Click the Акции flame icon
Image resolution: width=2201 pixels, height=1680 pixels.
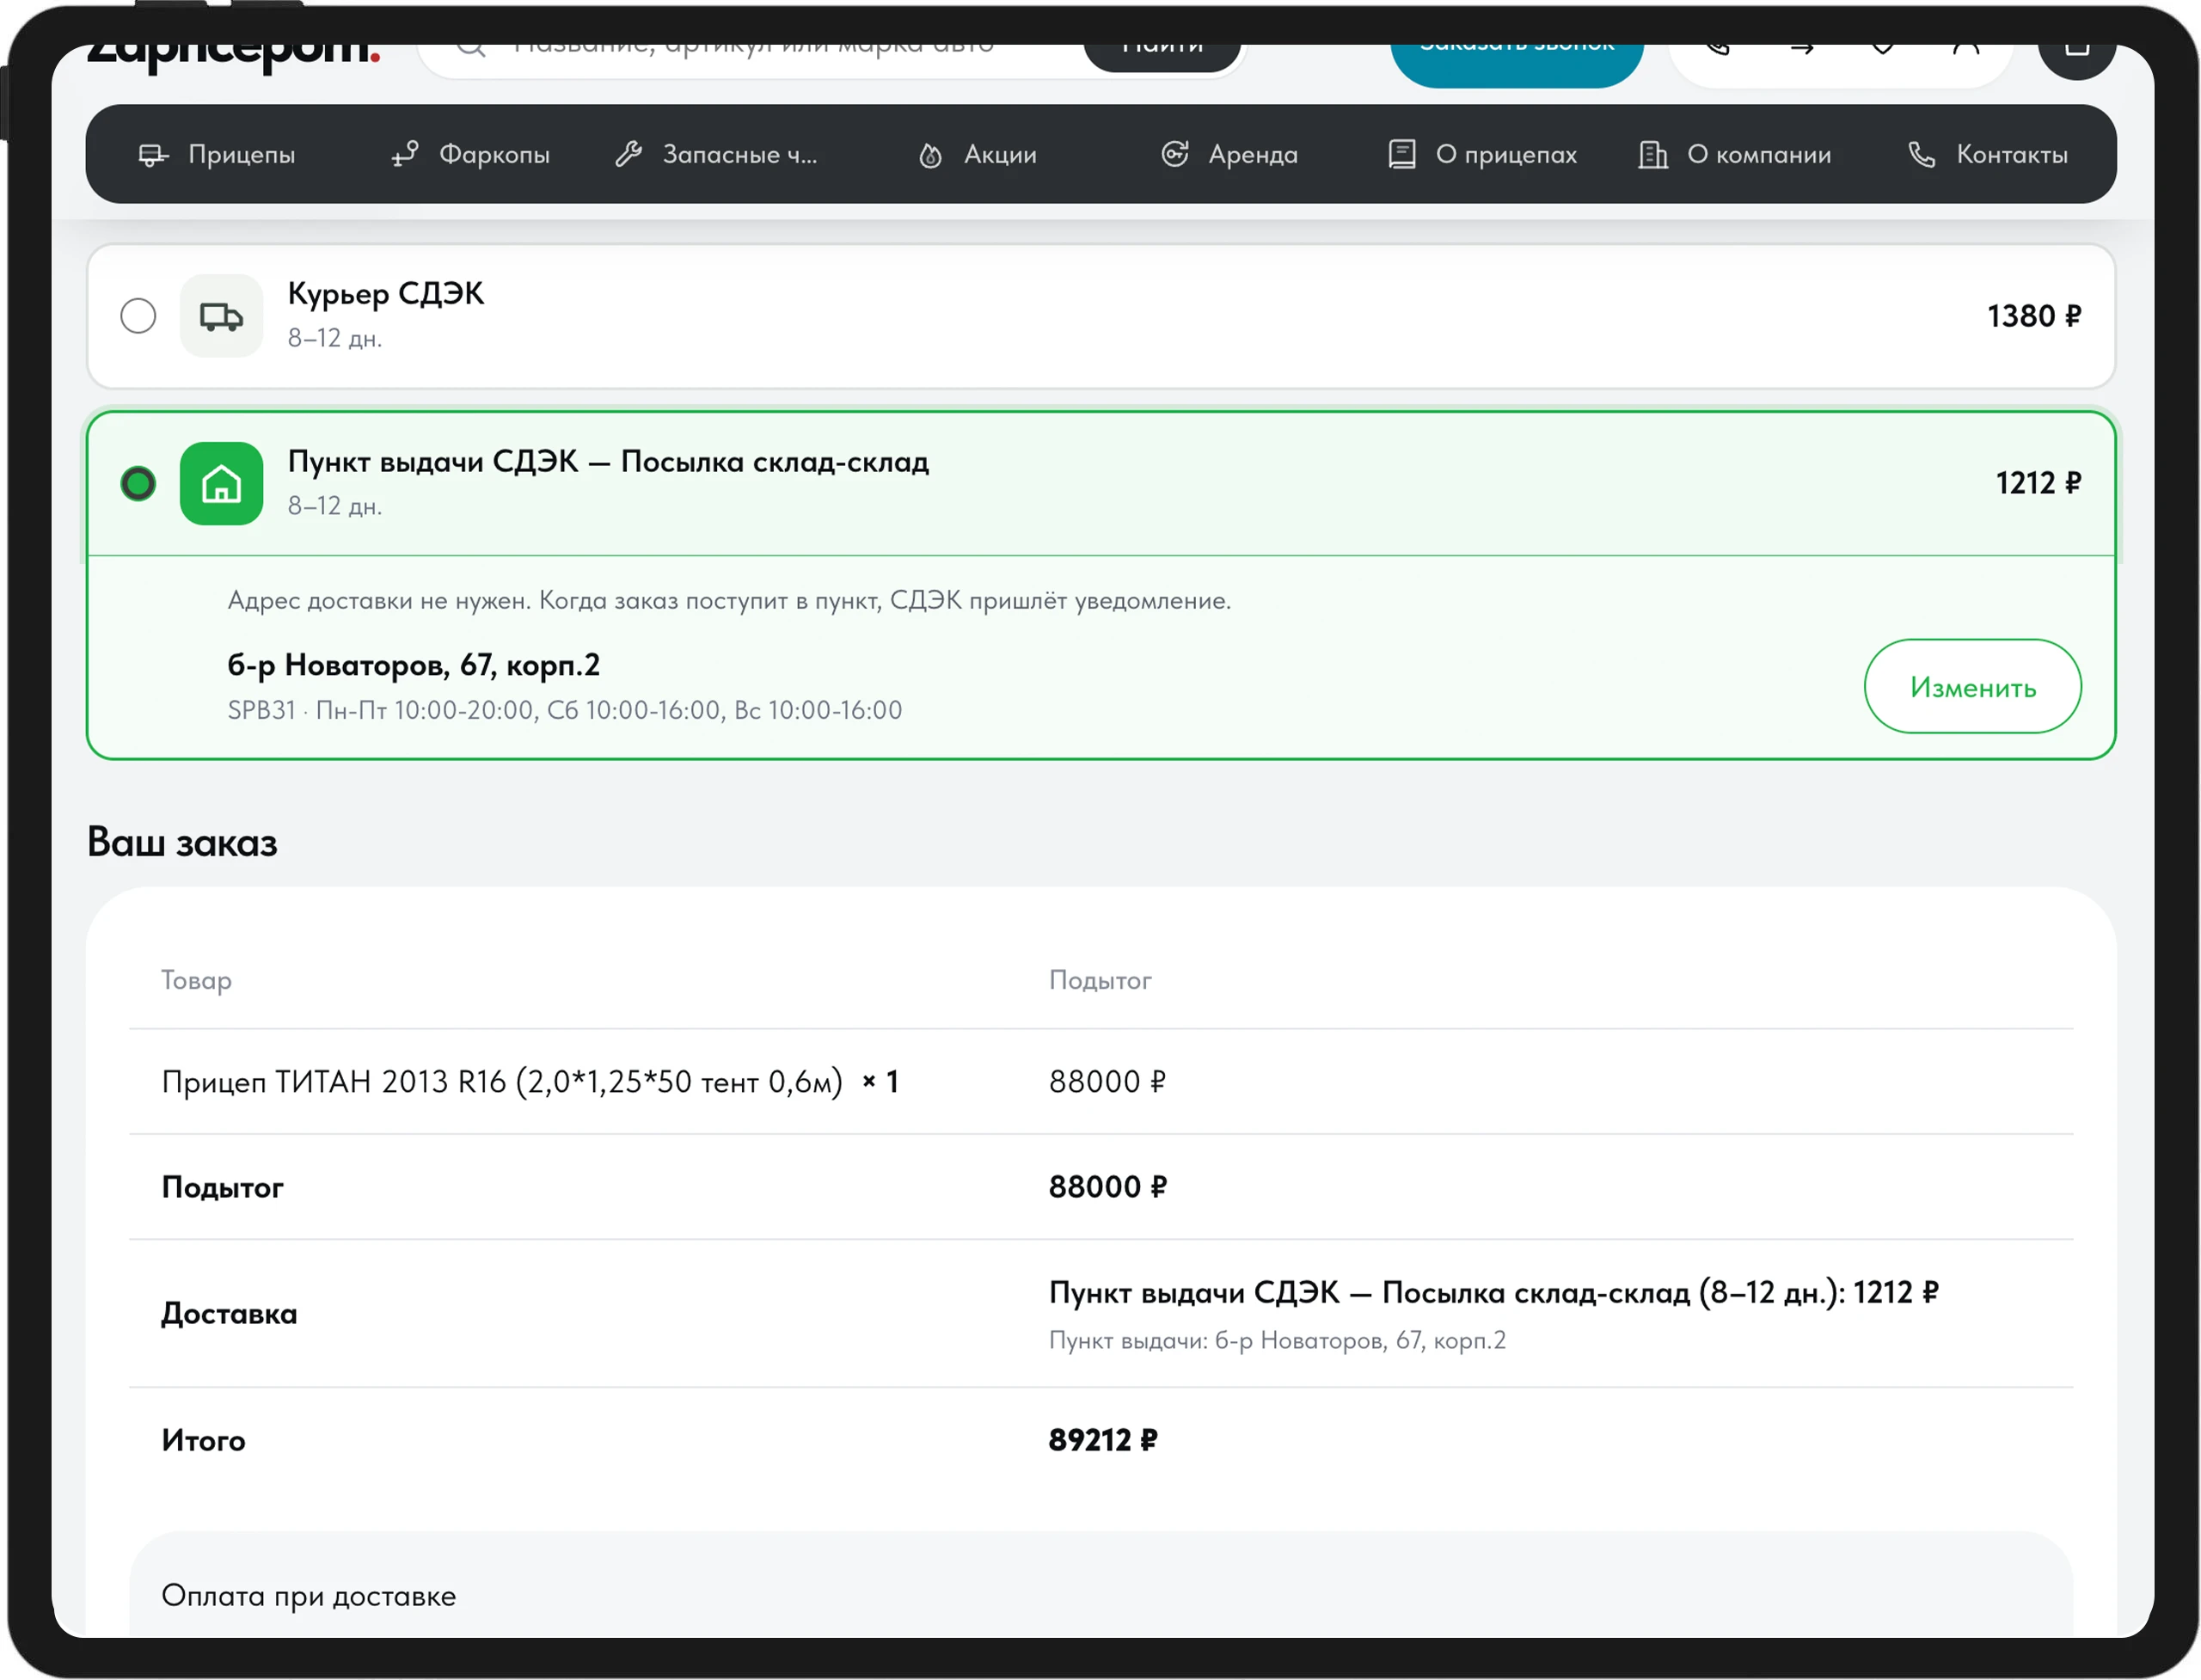pyautogui.click(x=930, y=155)
